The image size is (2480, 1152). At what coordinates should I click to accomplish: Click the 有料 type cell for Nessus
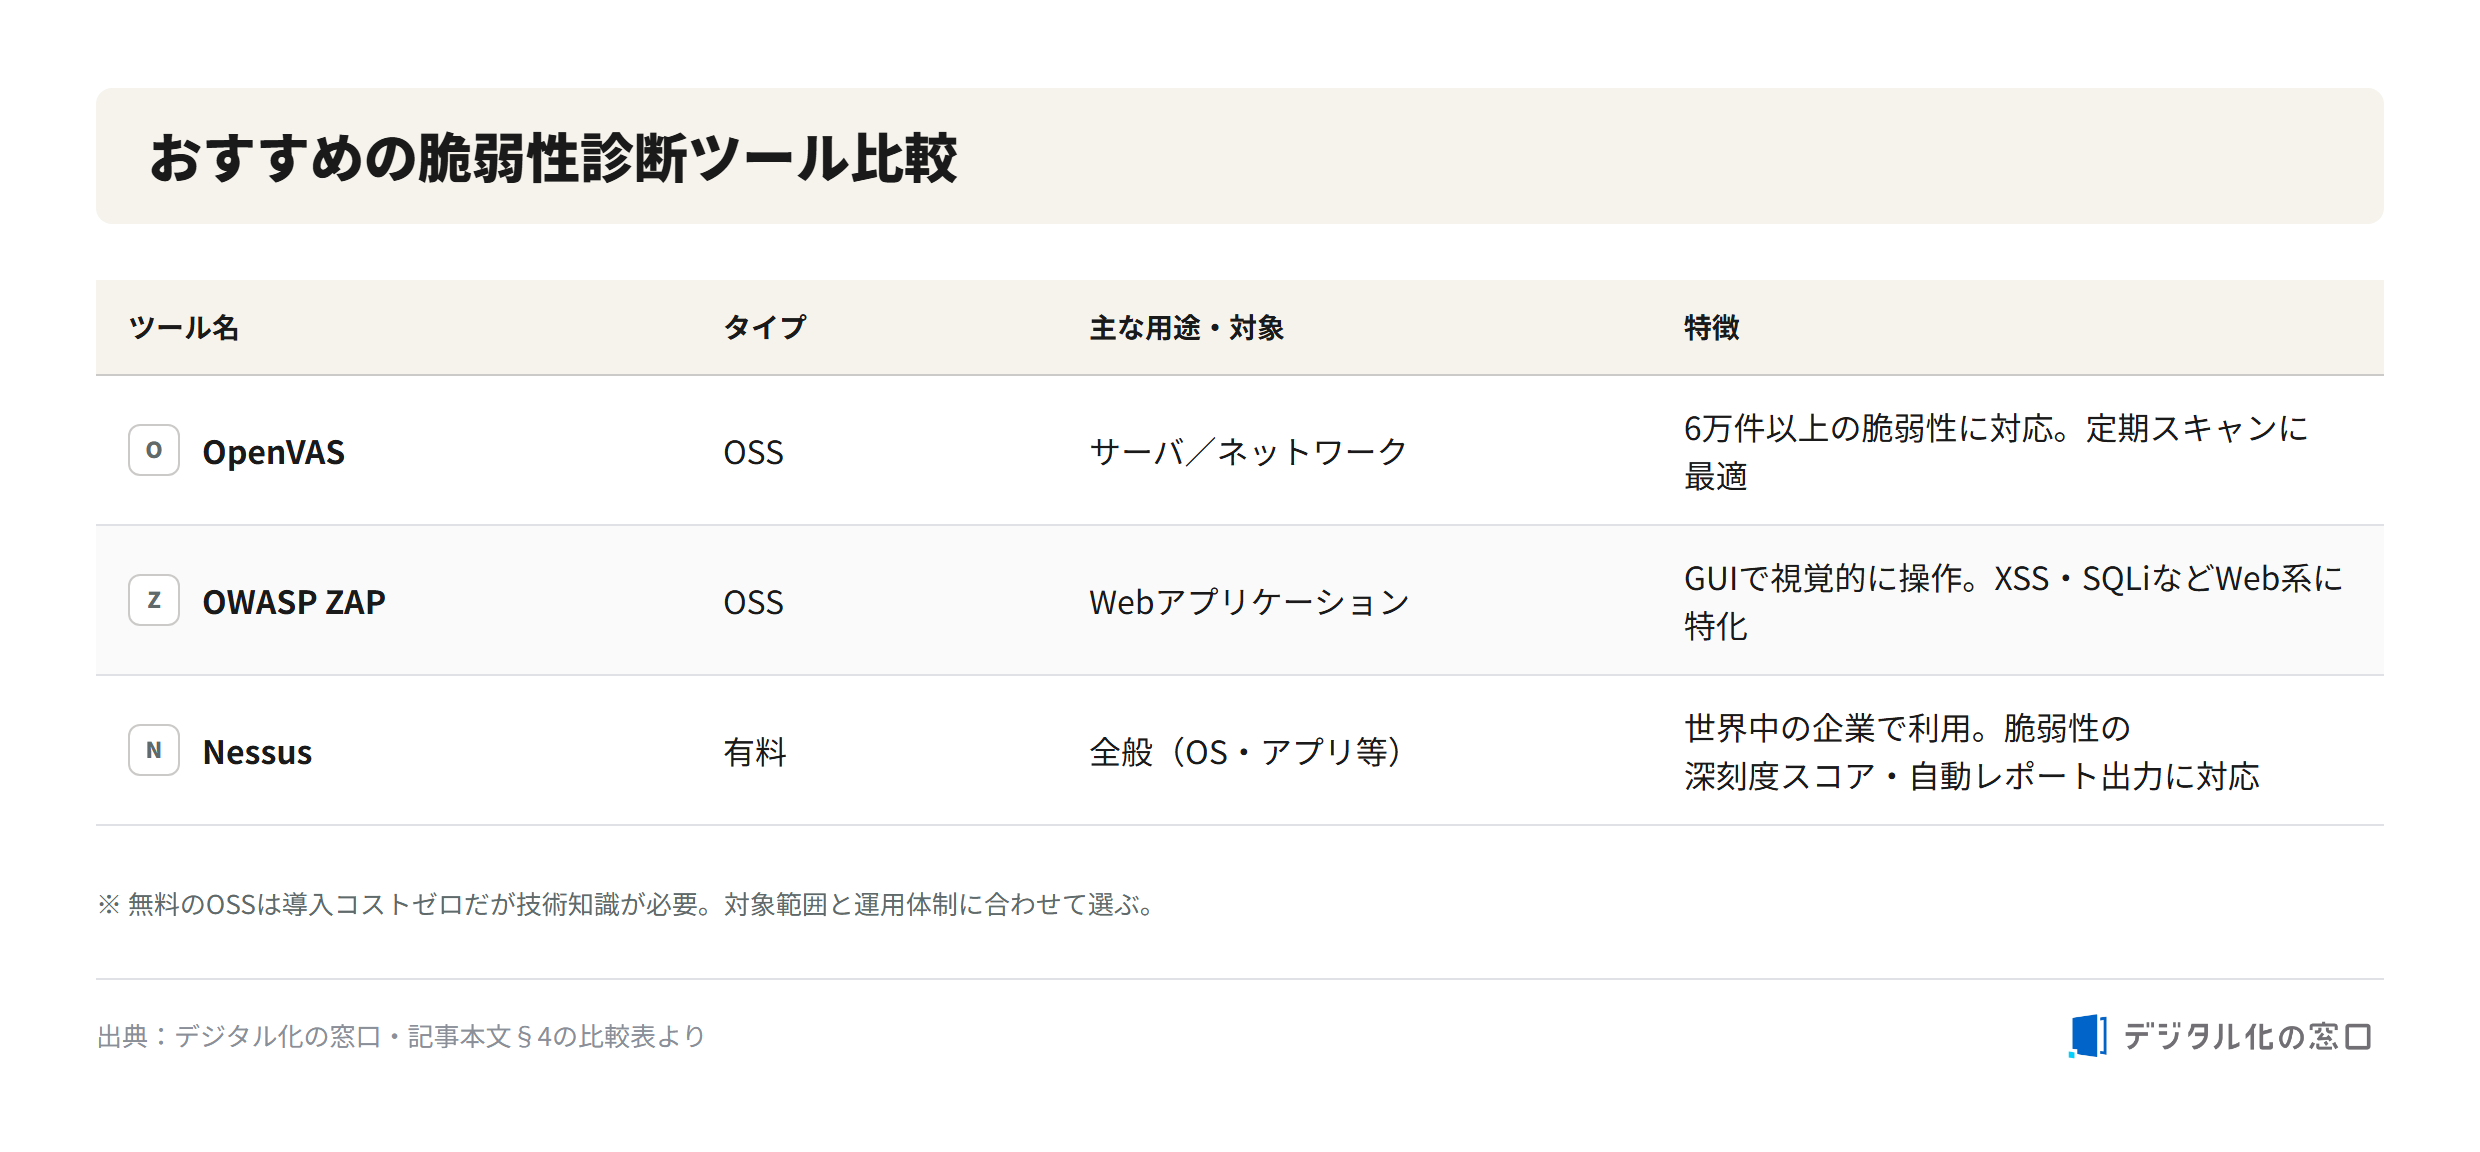755,752
